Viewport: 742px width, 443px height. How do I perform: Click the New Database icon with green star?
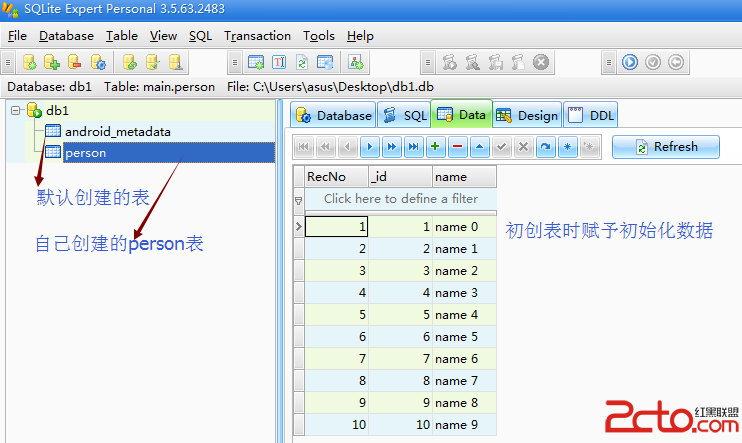coord(29,62)
